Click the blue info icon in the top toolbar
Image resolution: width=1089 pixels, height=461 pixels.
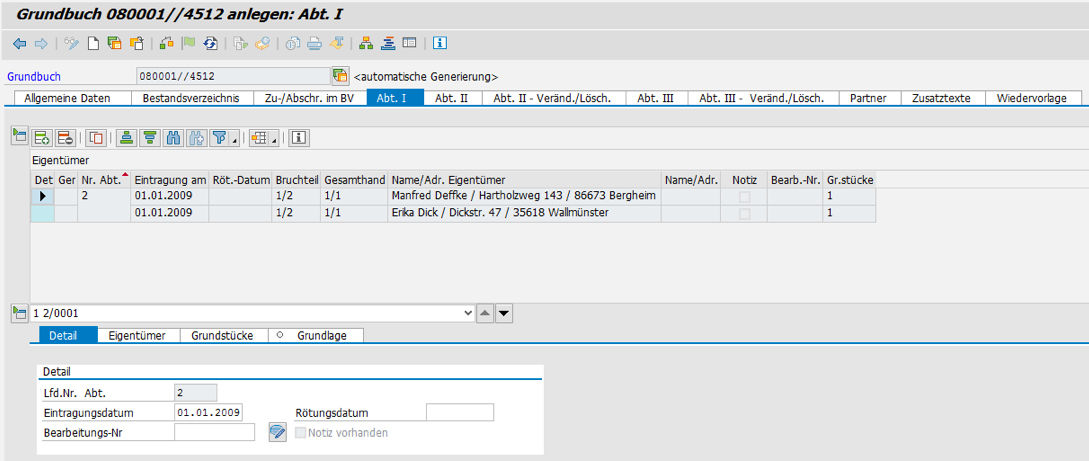(440, 43)
